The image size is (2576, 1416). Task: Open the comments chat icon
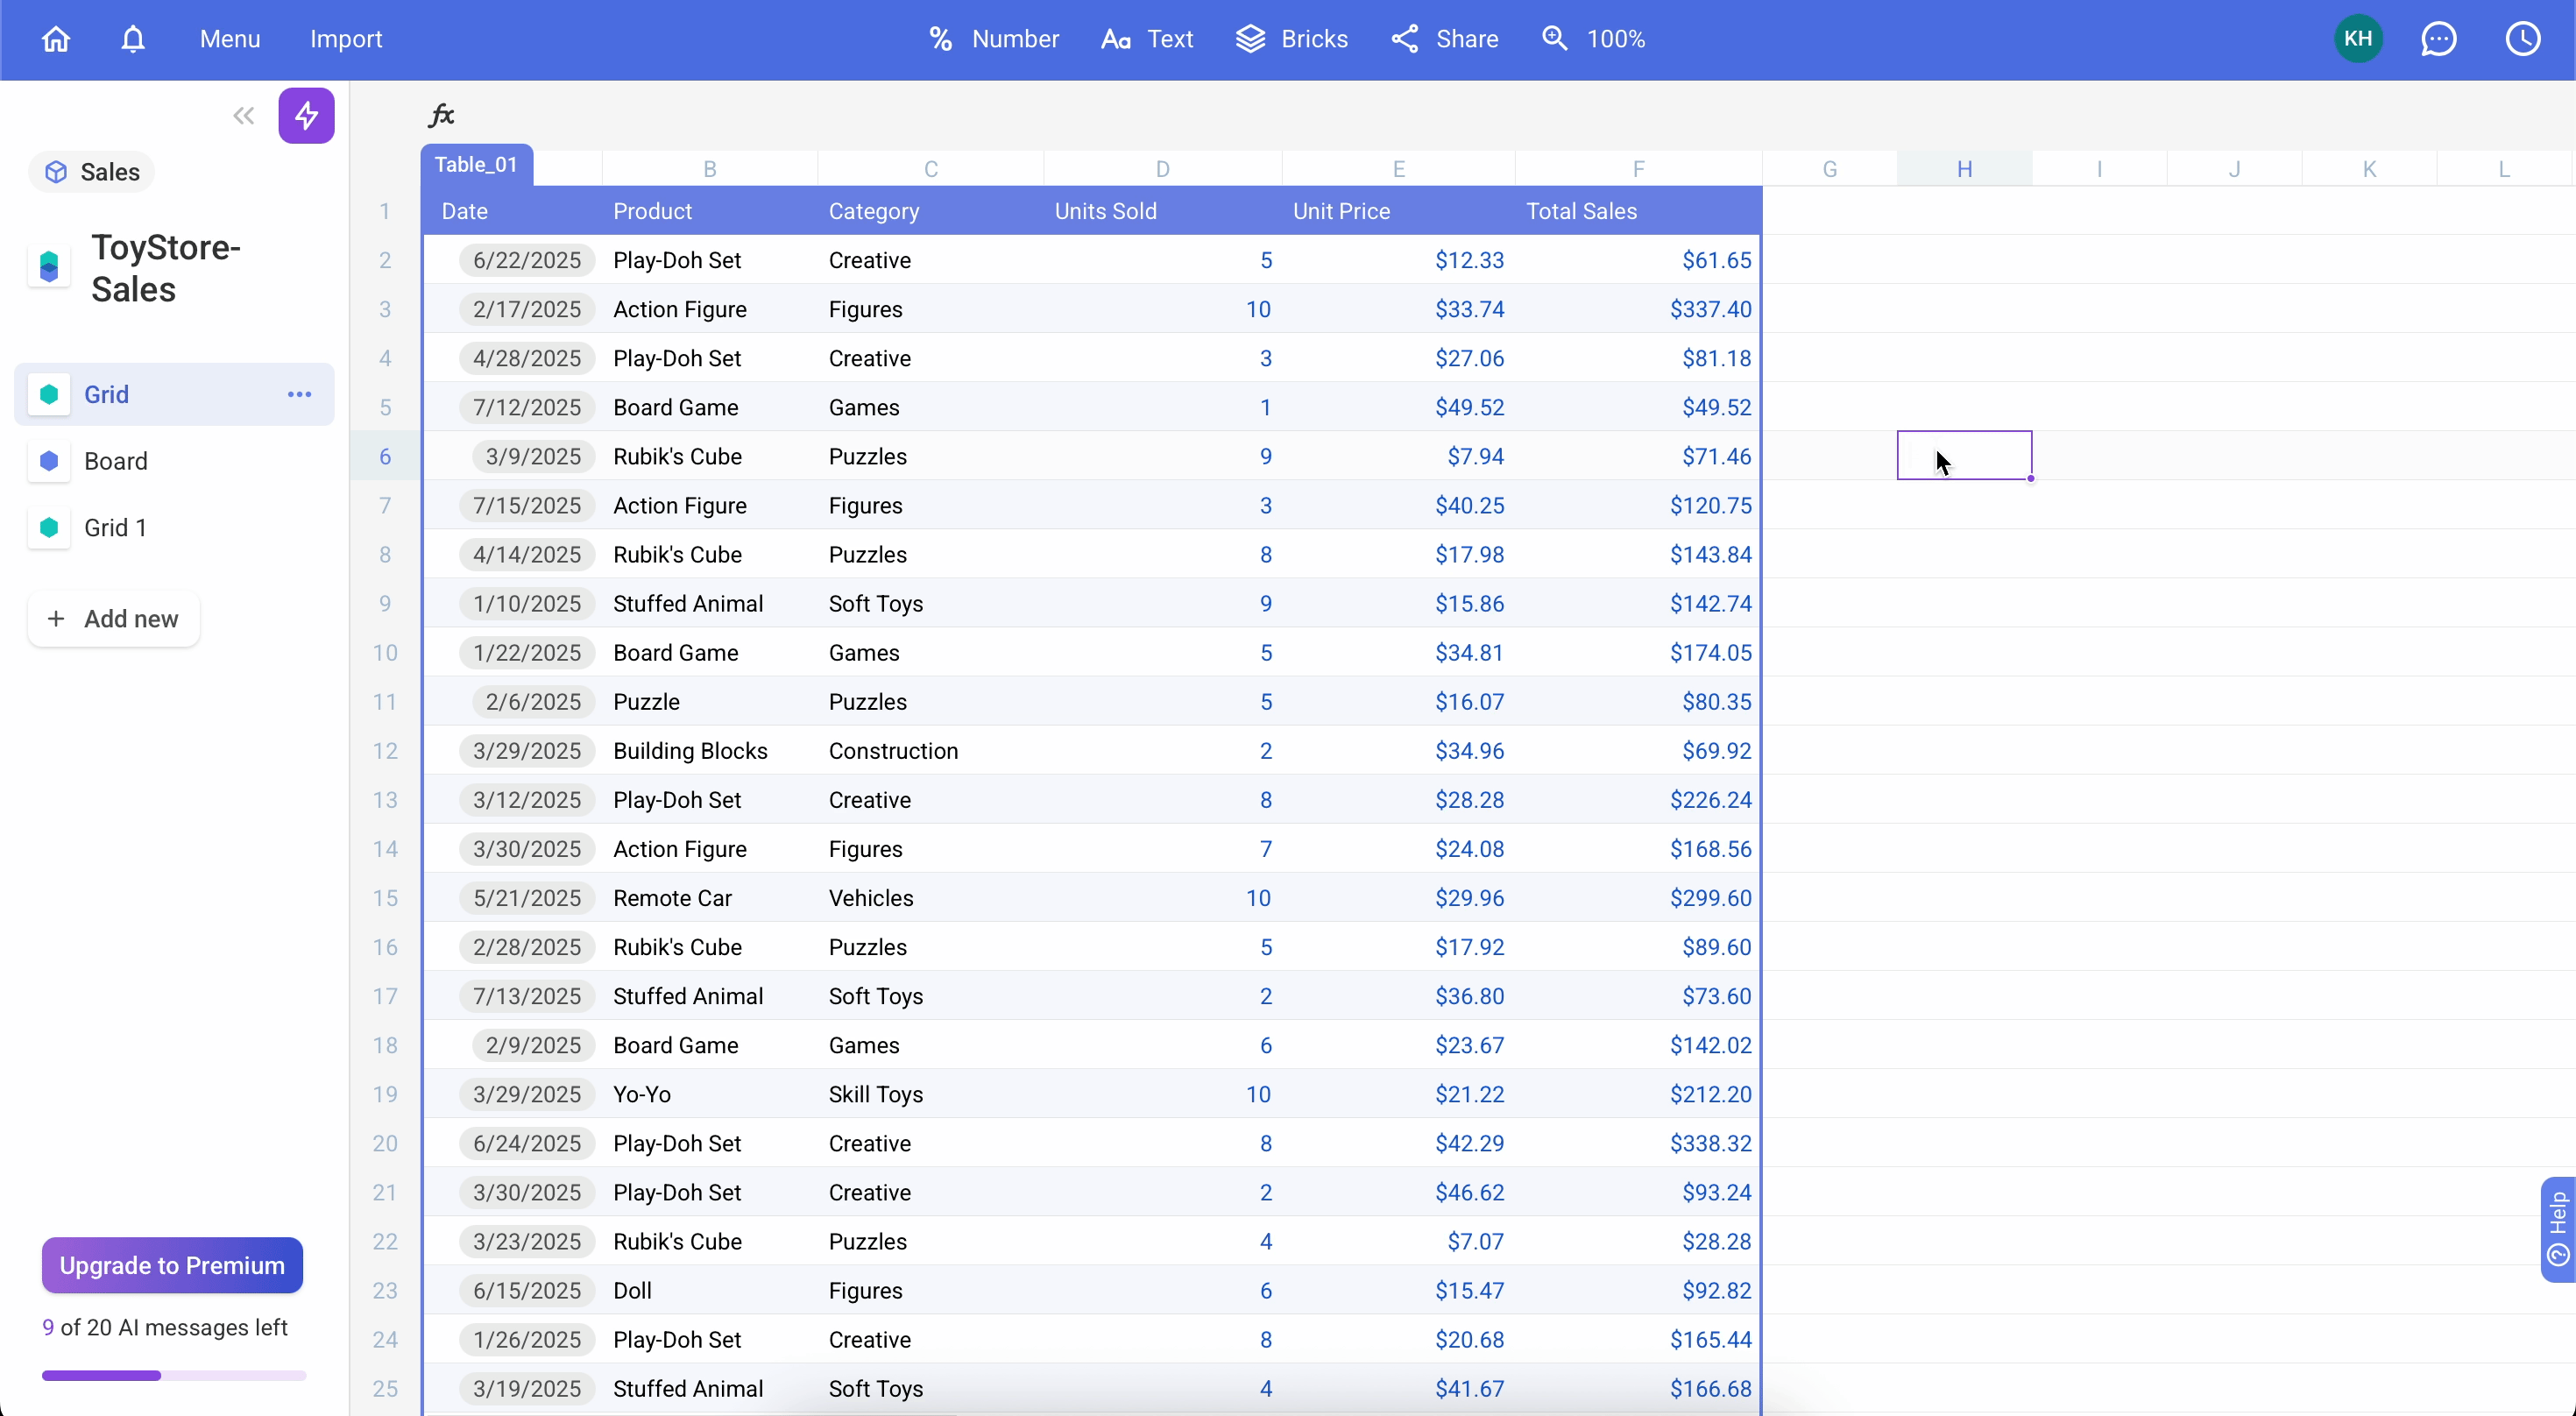coord(2438,39)
